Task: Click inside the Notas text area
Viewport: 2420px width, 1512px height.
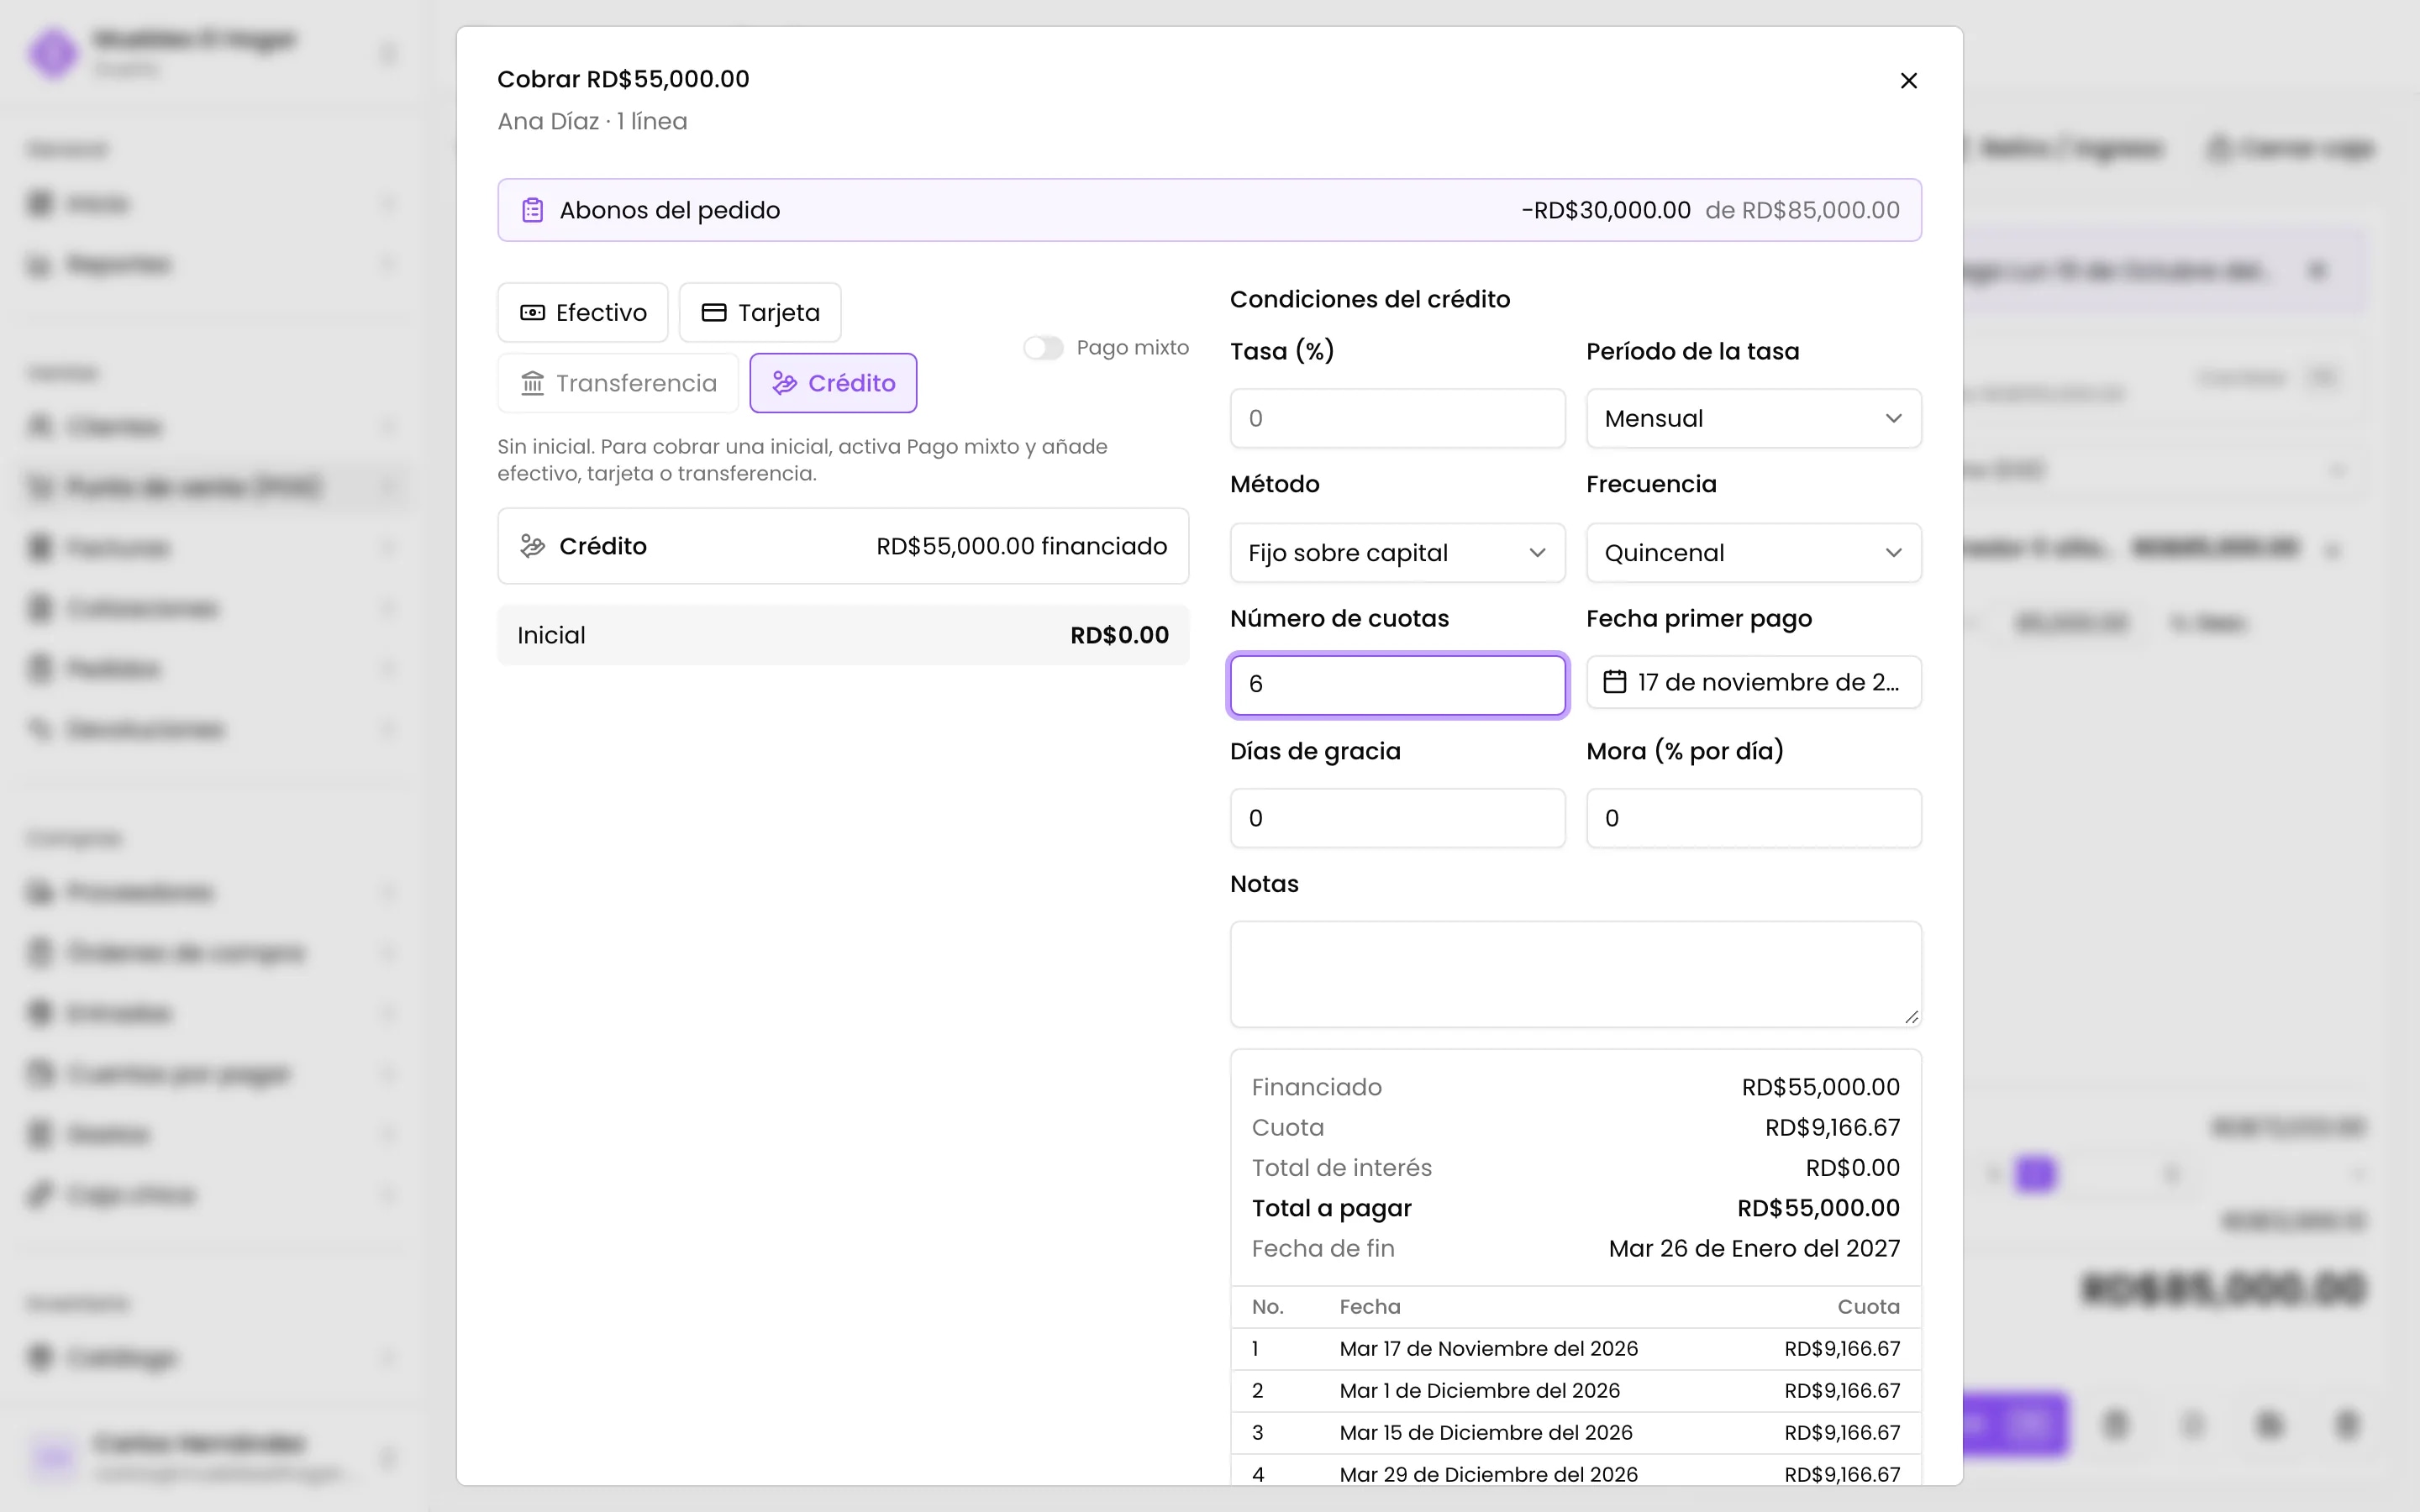Action: coord(1575,974)
